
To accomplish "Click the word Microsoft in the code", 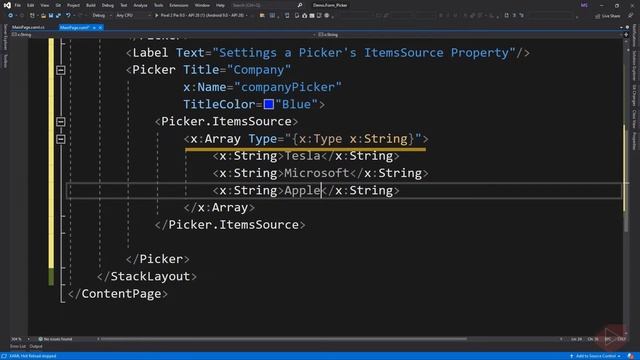I will (317, 173).
